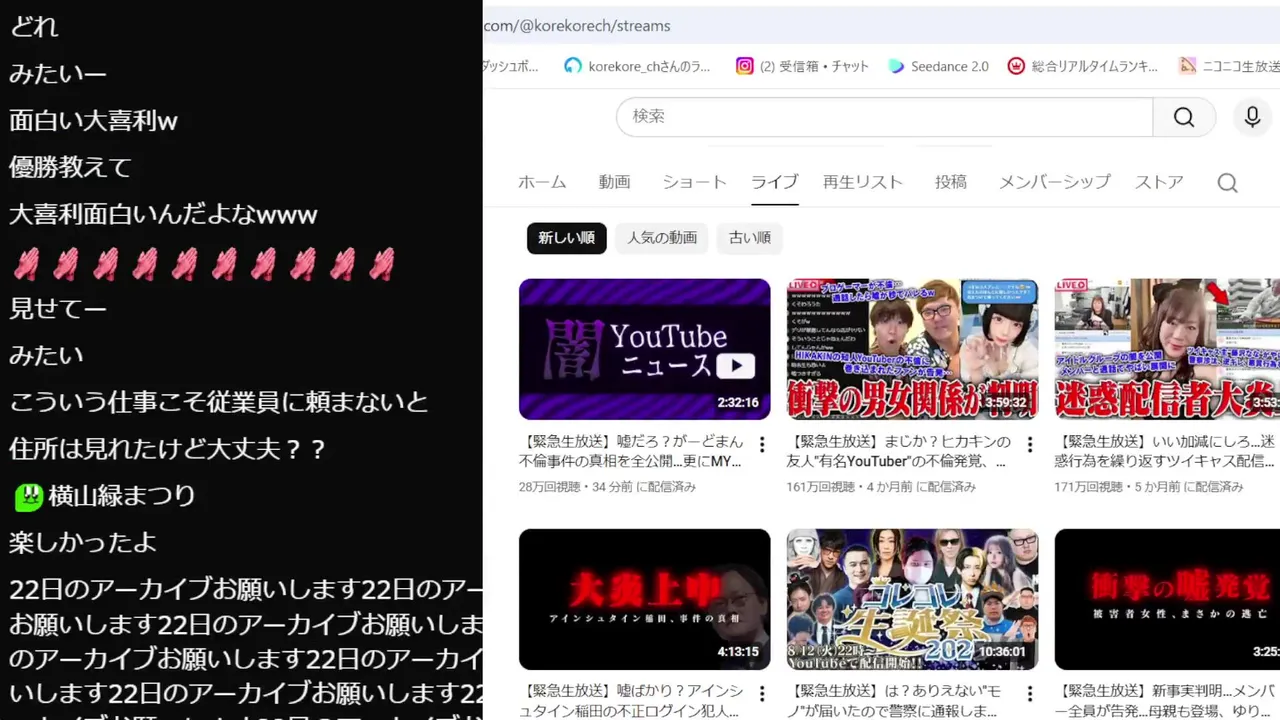Open the ストア channel tab

1159,182
